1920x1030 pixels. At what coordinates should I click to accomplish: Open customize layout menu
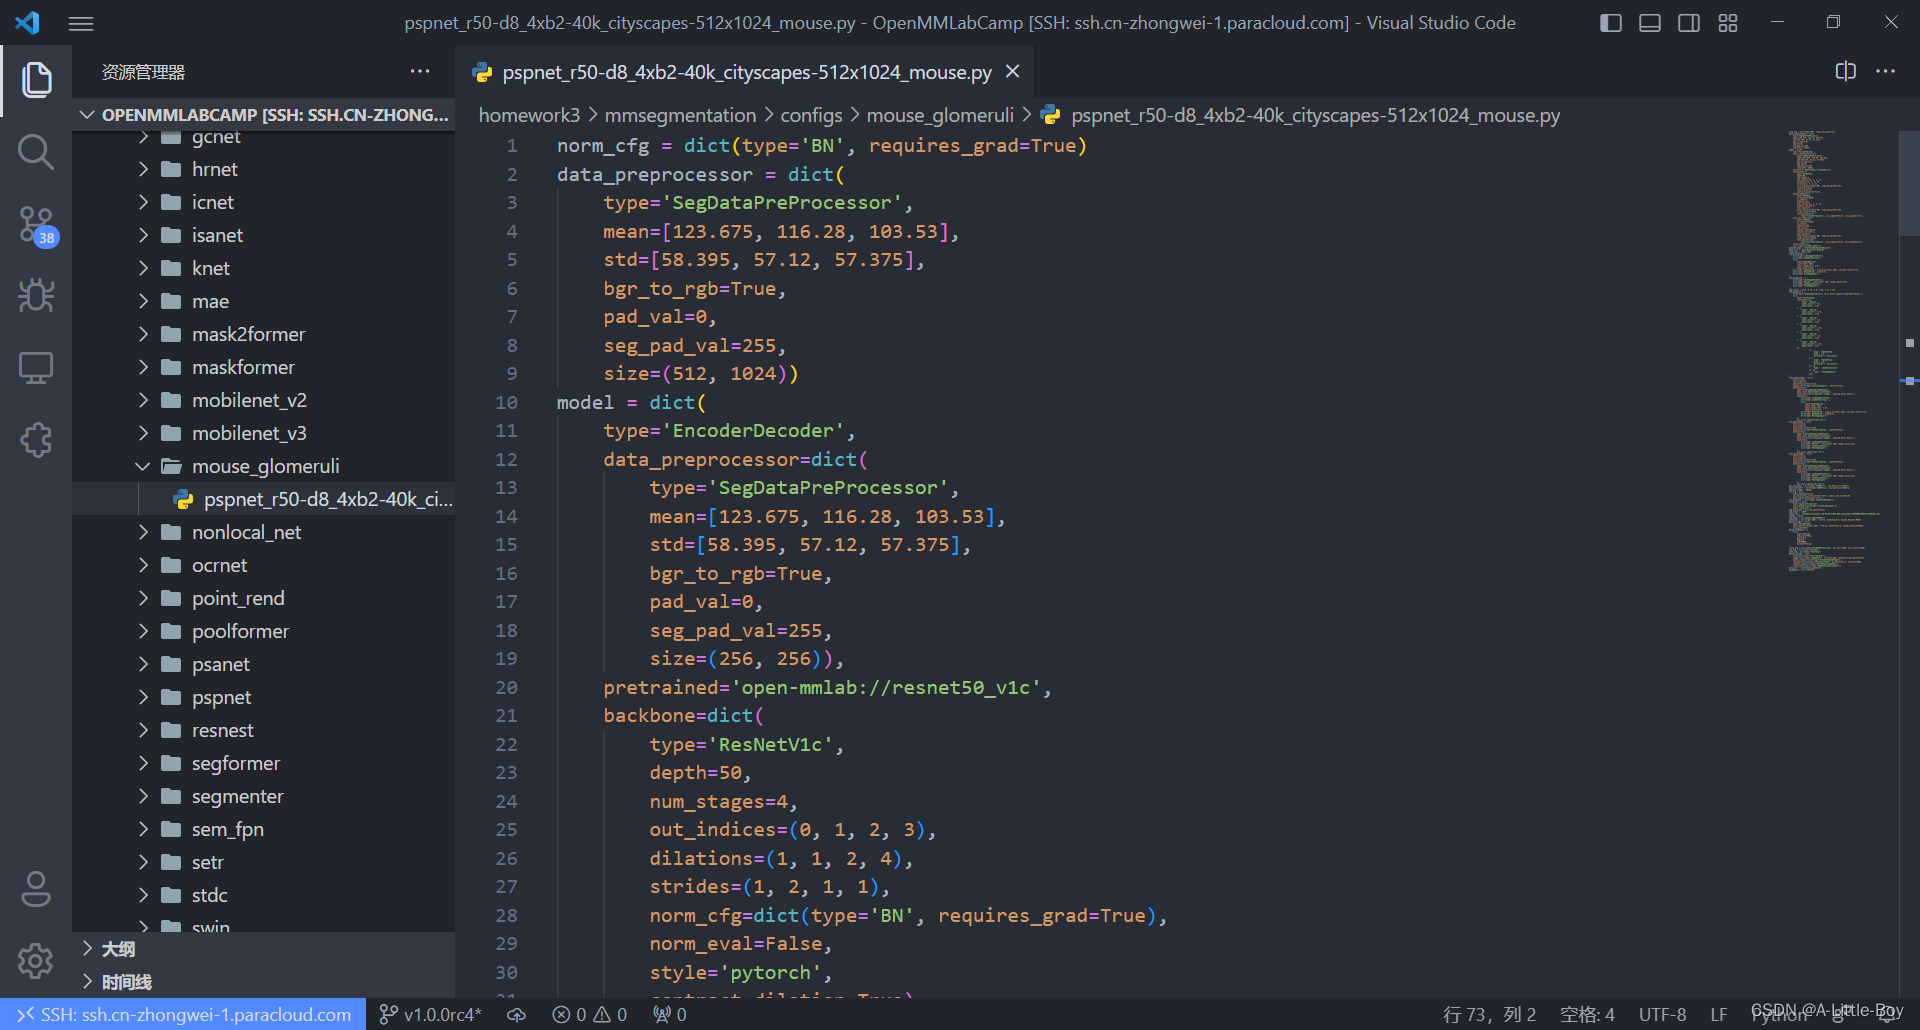tap(1728, 23)
